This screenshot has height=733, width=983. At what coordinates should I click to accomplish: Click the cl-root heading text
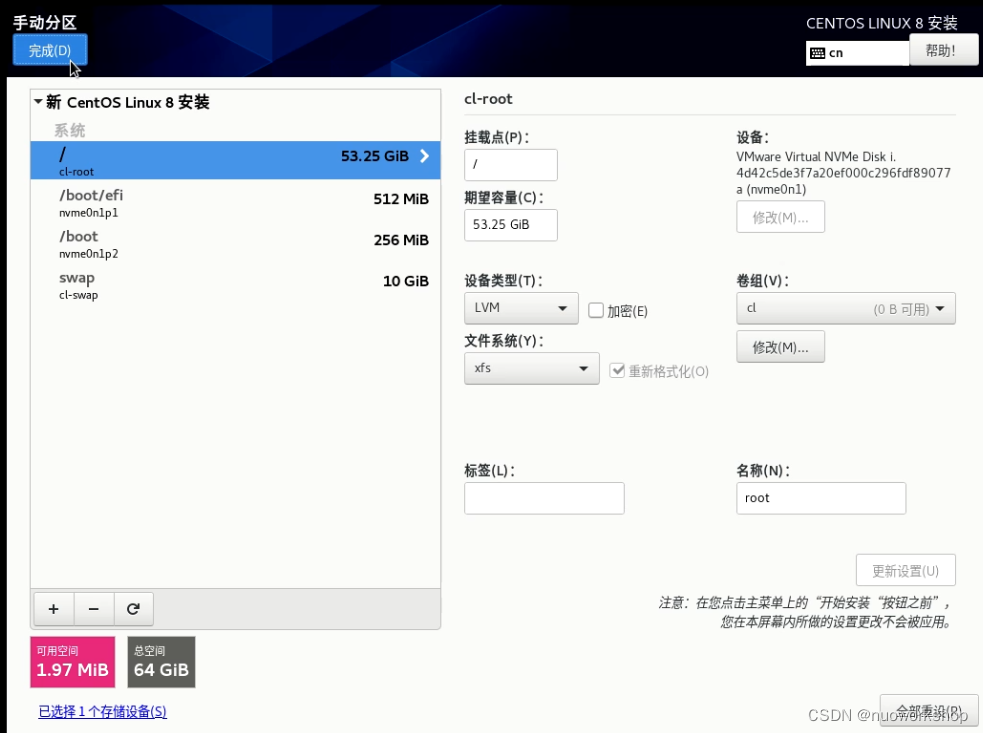(x=488, y=99)
